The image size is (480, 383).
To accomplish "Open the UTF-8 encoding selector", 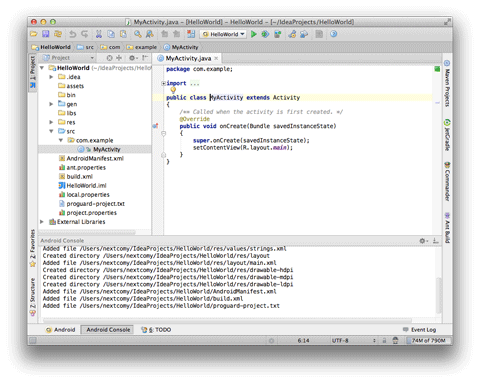I will 353,340.
